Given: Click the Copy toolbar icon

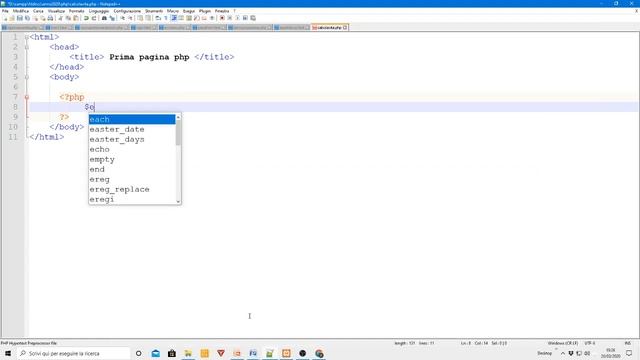Looking at the screenshot, I should tap(68, 18).
